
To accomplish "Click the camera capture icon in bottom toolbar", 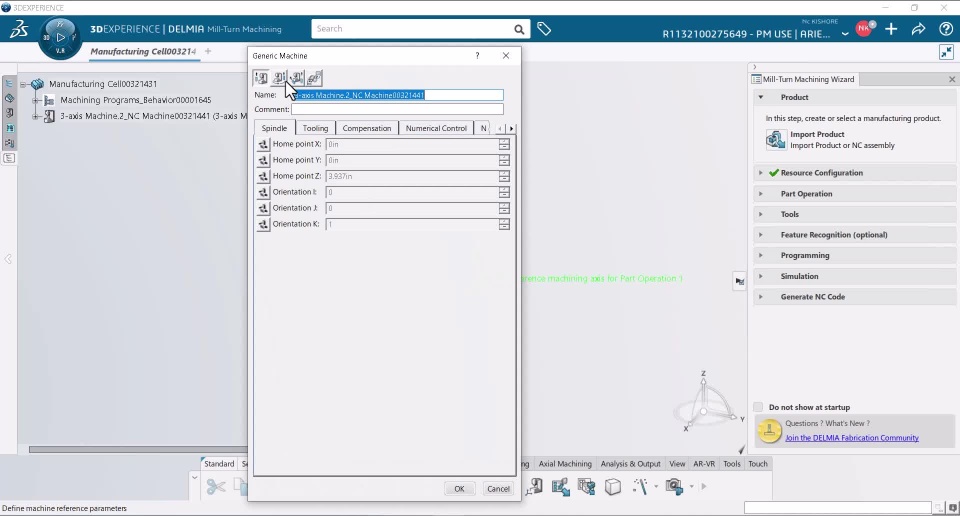I will [674, 487].
